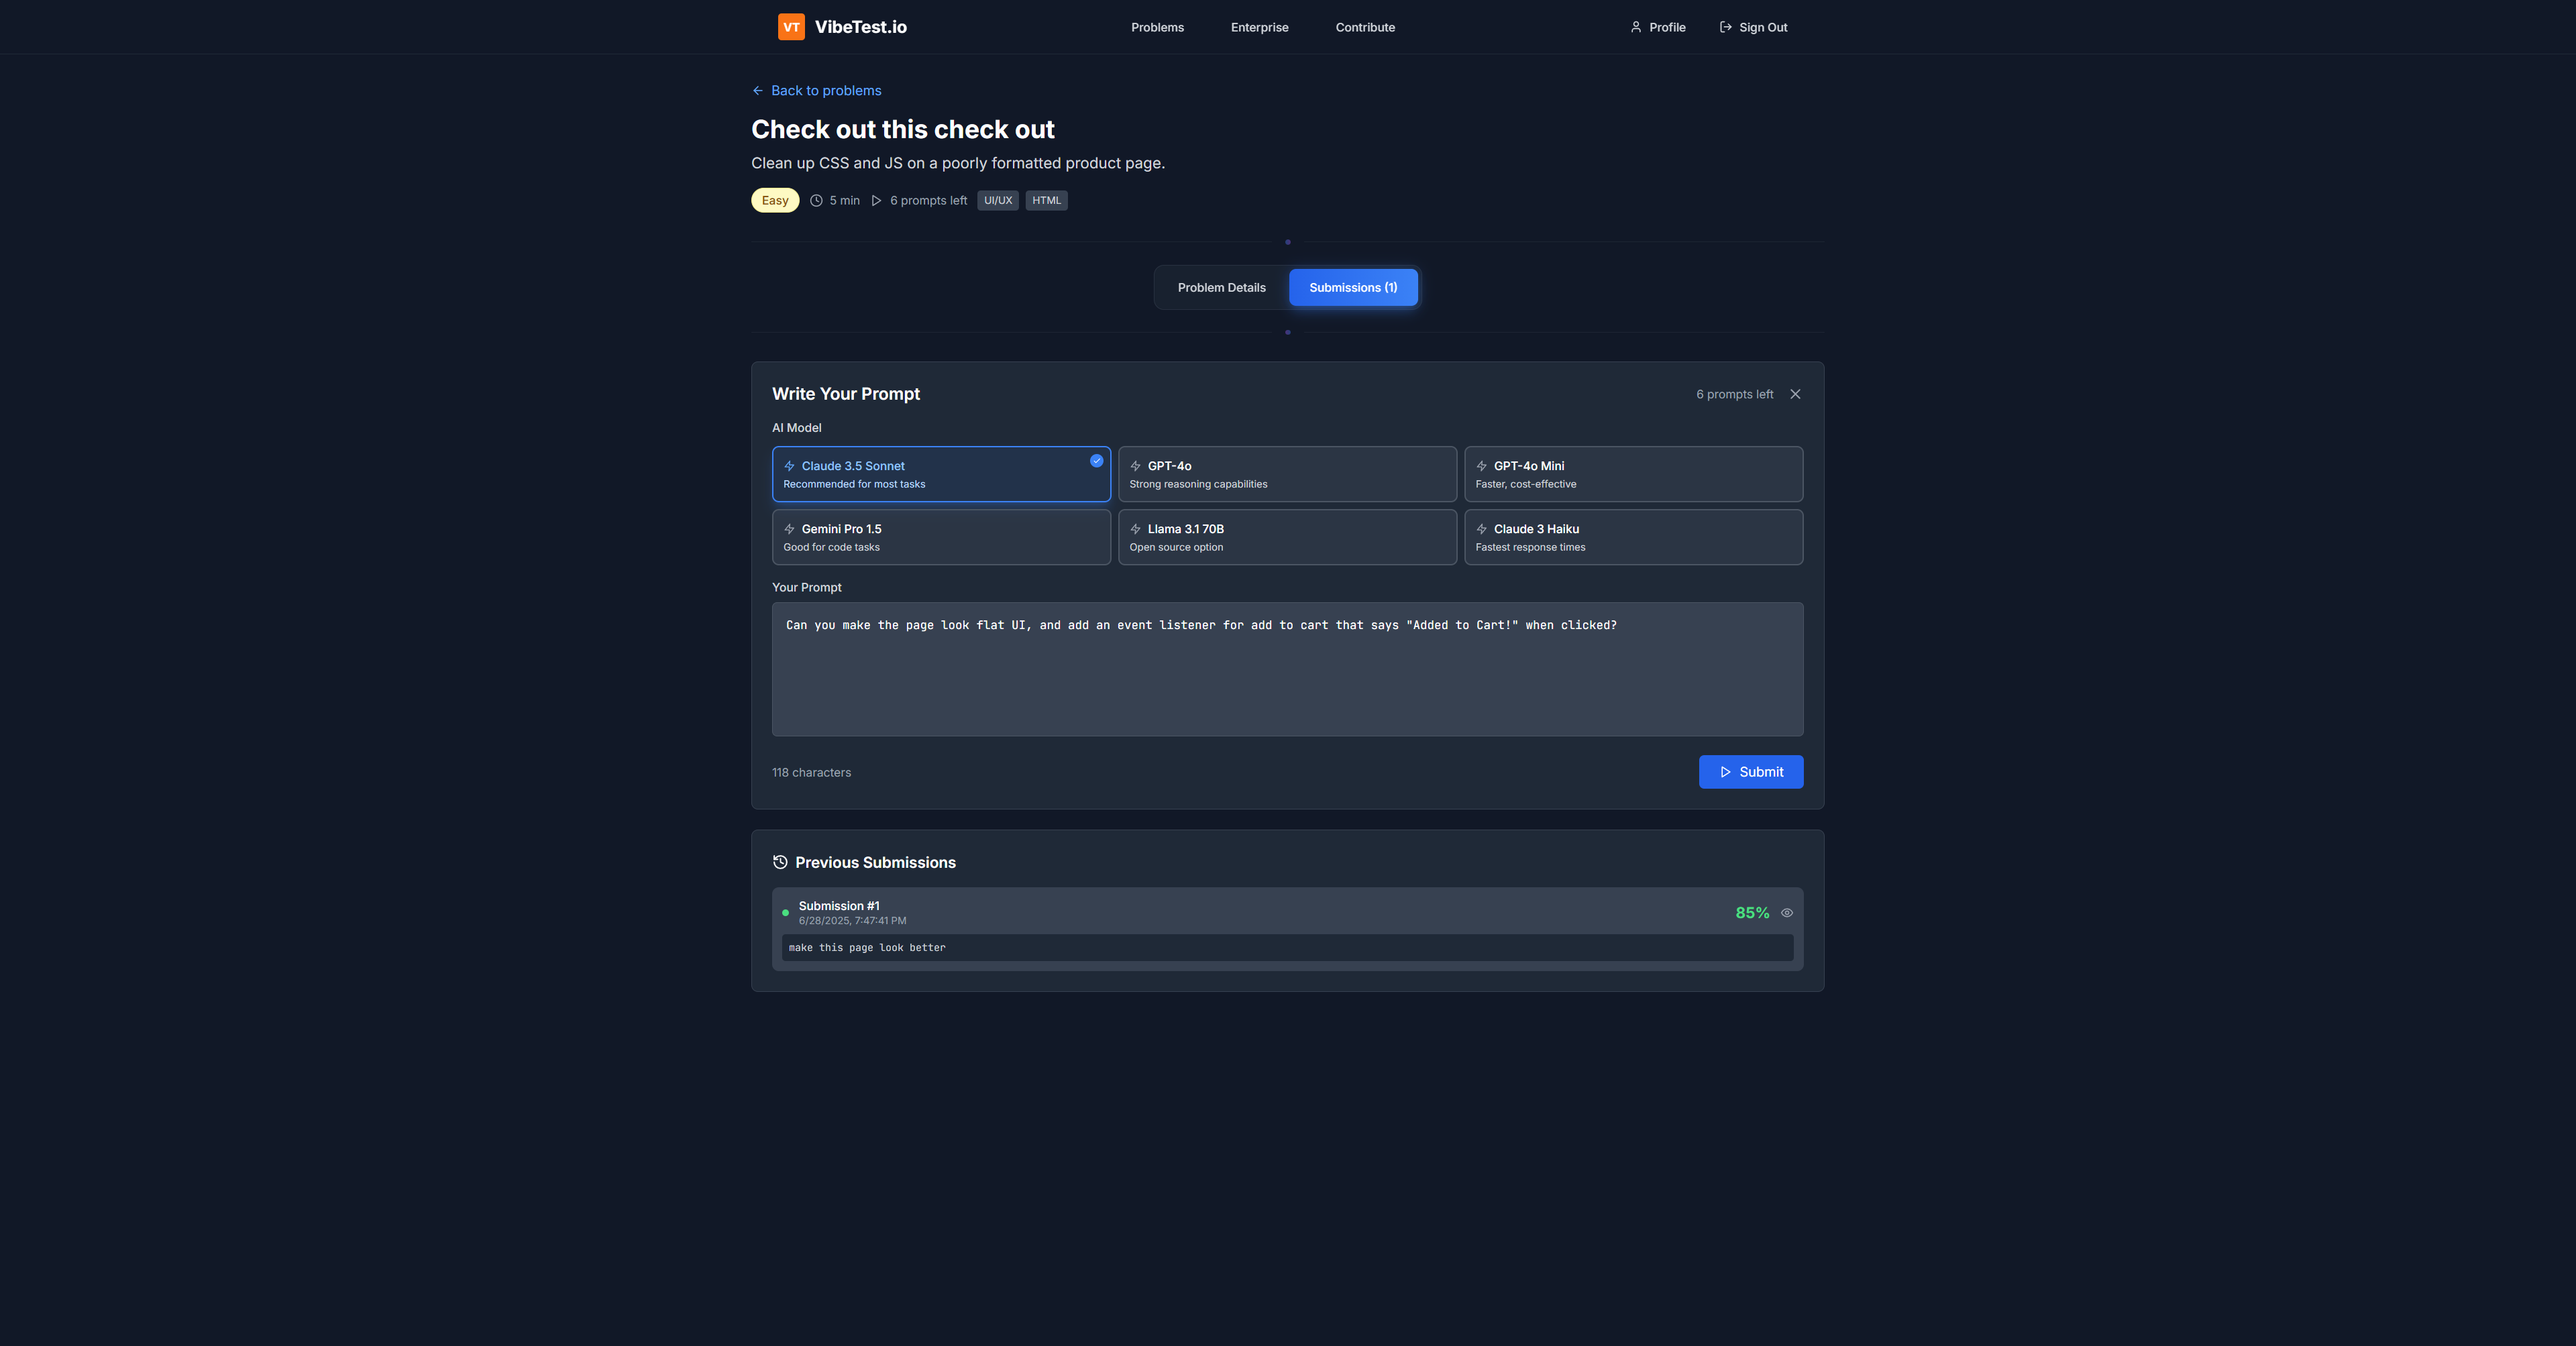Click inside the Your Prompt text area
The width and height of the screenshot is (2576, 1346).
pyautogui.click(x=1286, y=680)
